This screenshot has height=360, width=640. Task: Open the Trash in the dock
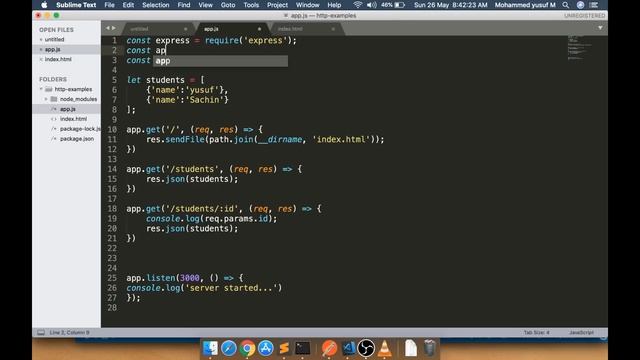click(429, 348)
